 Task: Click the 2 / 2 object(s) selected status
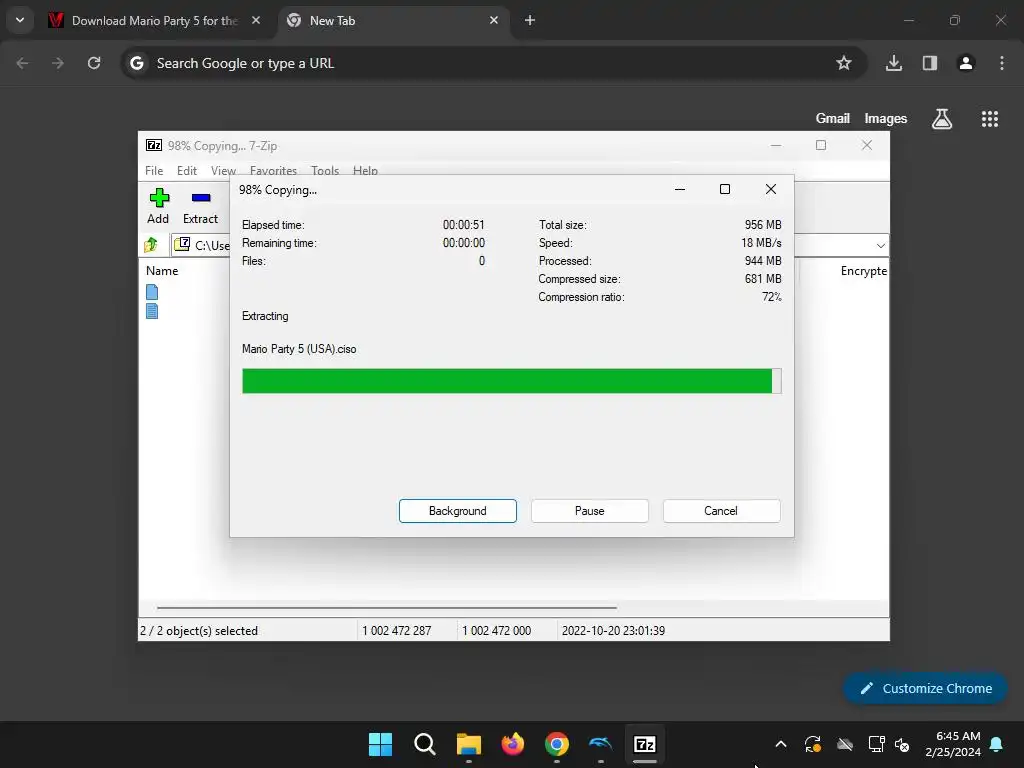[x=199, y=631]
